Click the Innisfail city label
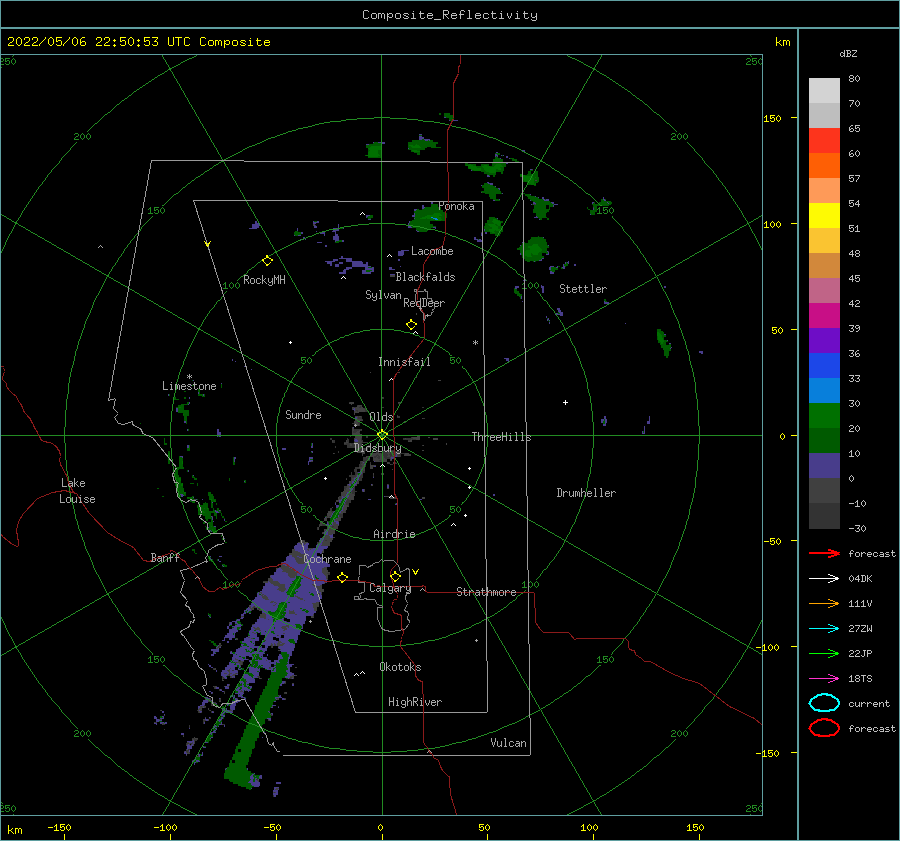 click(404, 362)
